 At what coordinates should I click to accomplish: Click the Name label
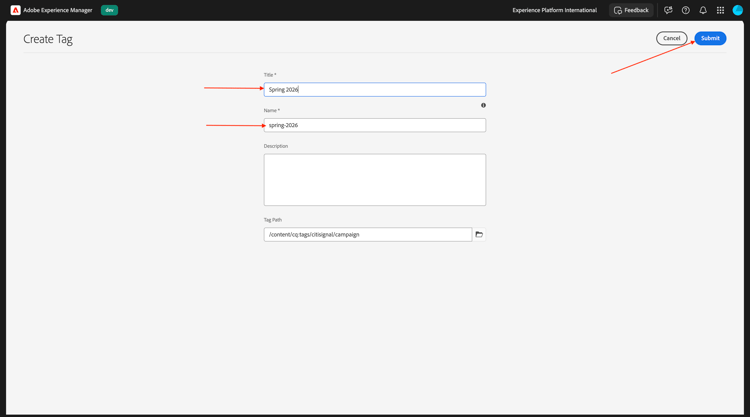pos(272,110)
